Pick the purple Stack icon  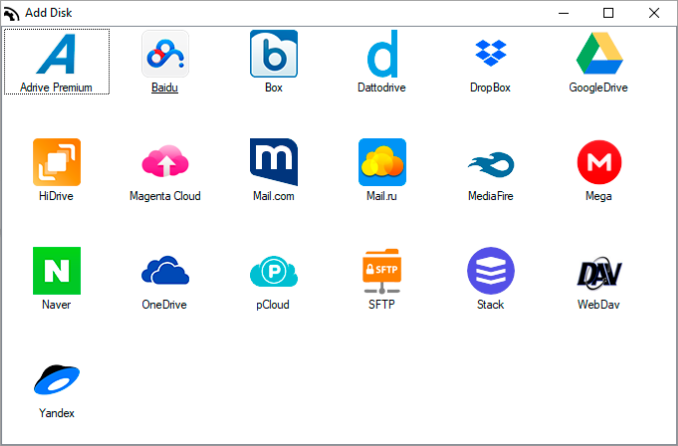490,270
